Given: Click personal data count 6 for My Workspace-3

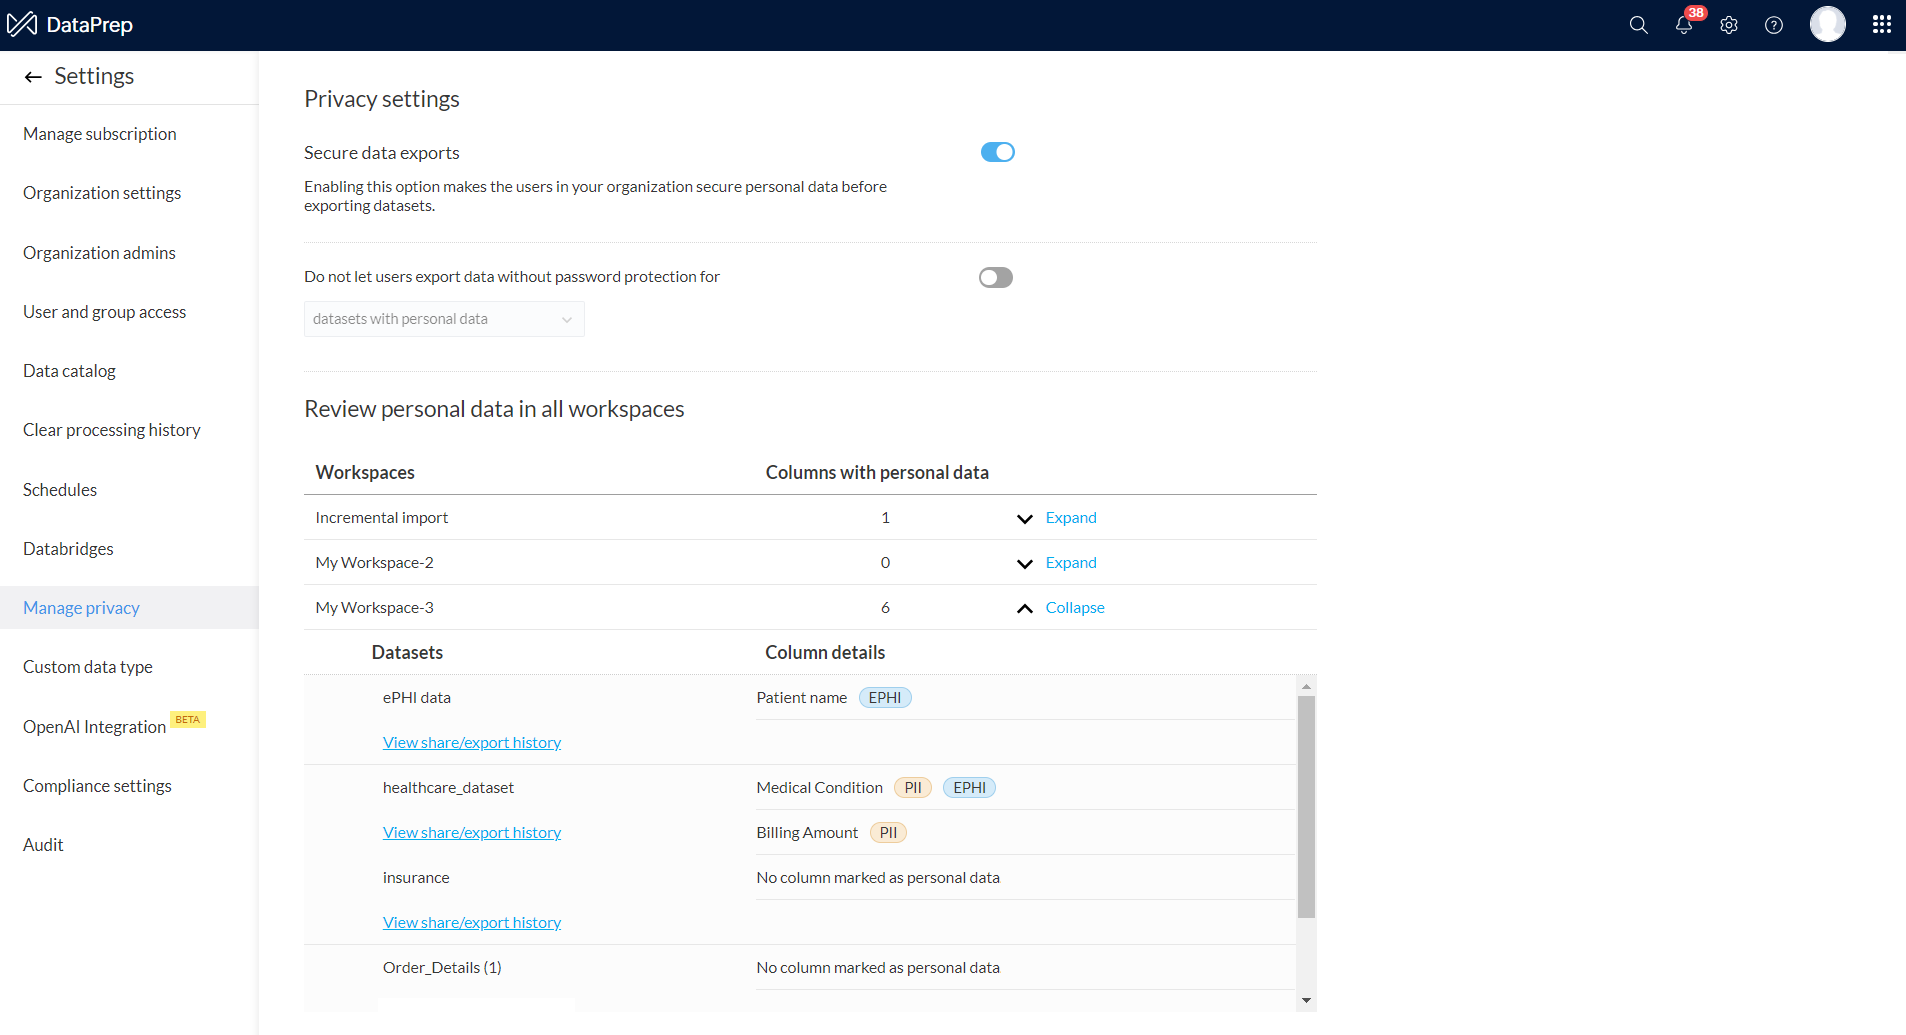Looking at the screenshot, I should pyautogui.click(x=885, y=607).
